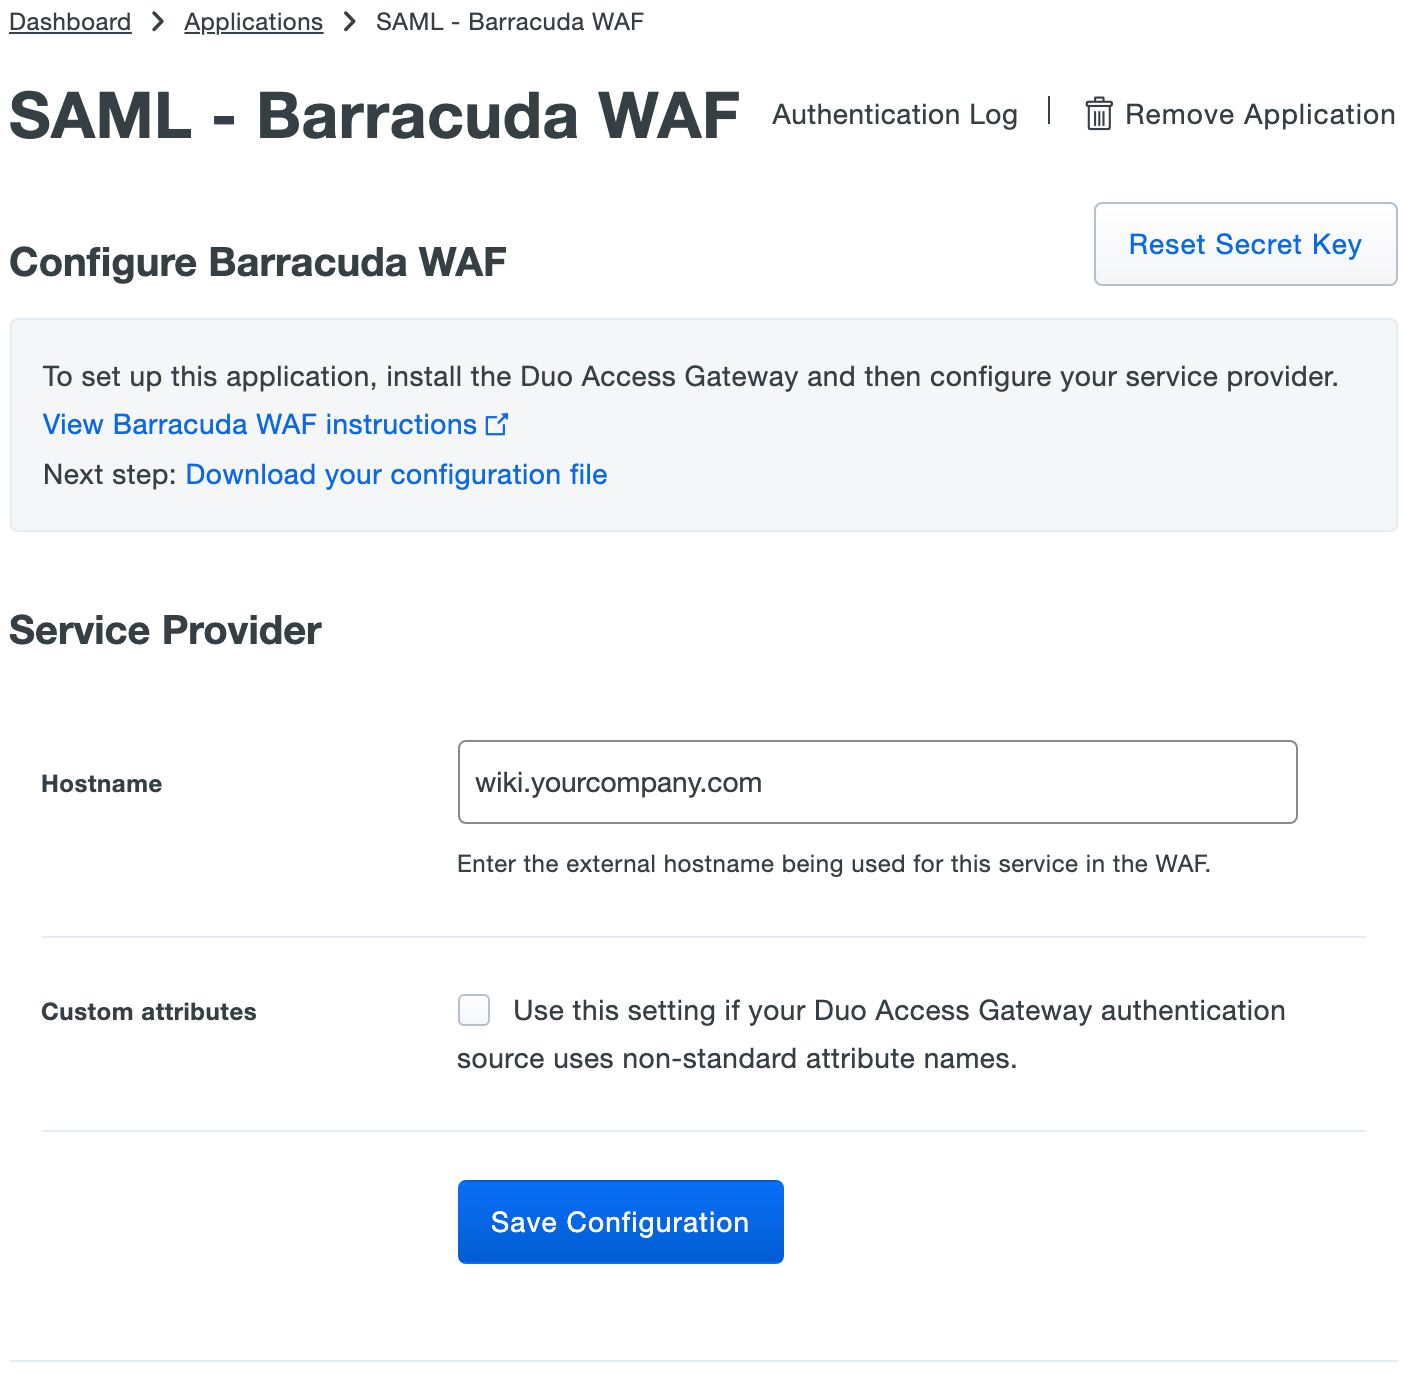Screen dimensions: 1404x1400
Task: Select the chevron between Dashboard and Applications
Action: (x=157, y=21)
